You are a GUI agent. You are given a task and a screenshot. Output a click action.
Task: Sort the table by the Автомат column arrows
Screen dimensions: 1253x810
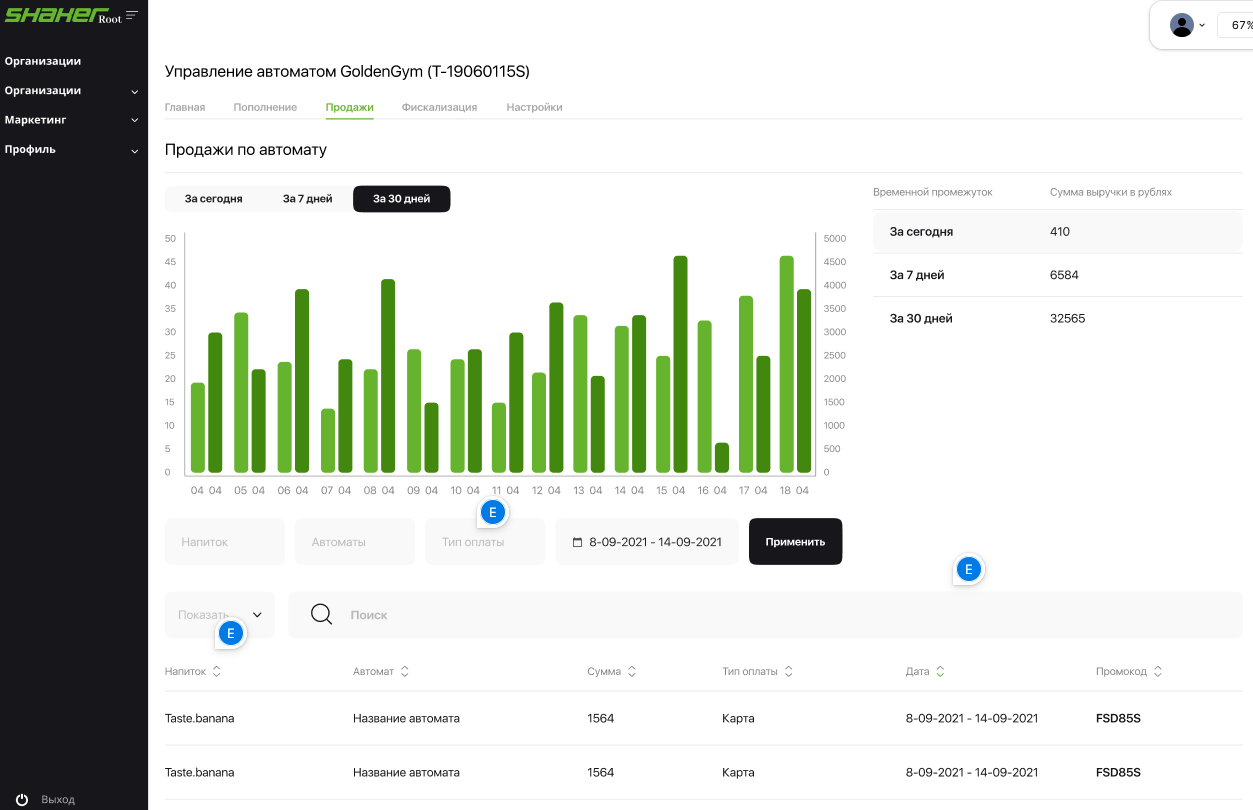405,672
